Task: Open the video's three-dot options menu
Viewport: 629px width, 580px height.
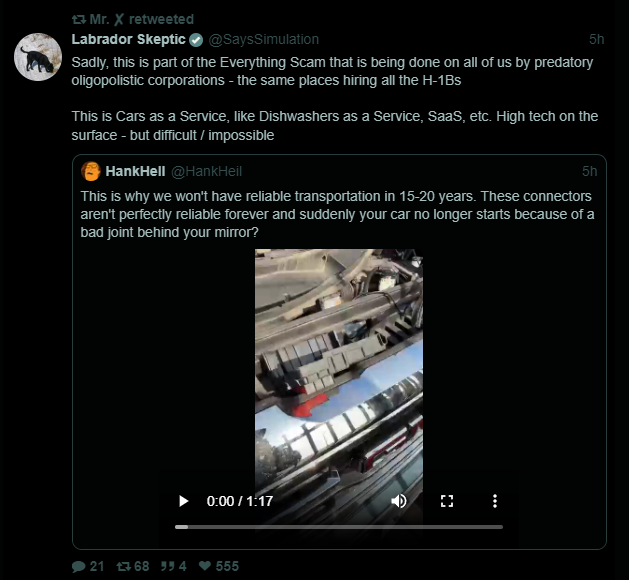Action: [495, 501]
